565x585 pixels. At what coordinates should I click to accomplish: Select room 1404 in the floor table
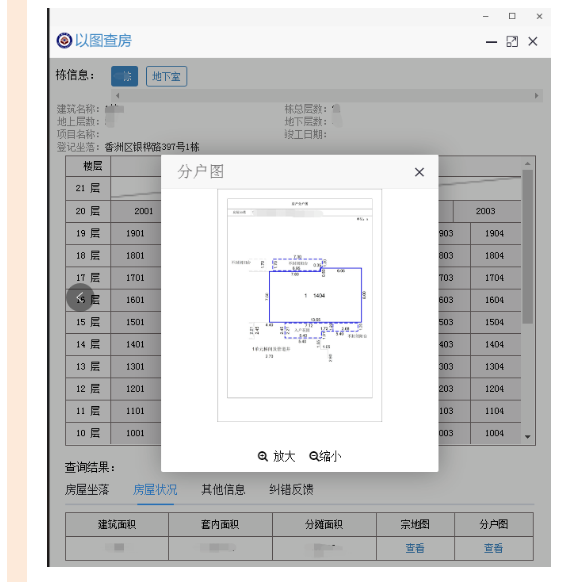[x=494, y=344]
